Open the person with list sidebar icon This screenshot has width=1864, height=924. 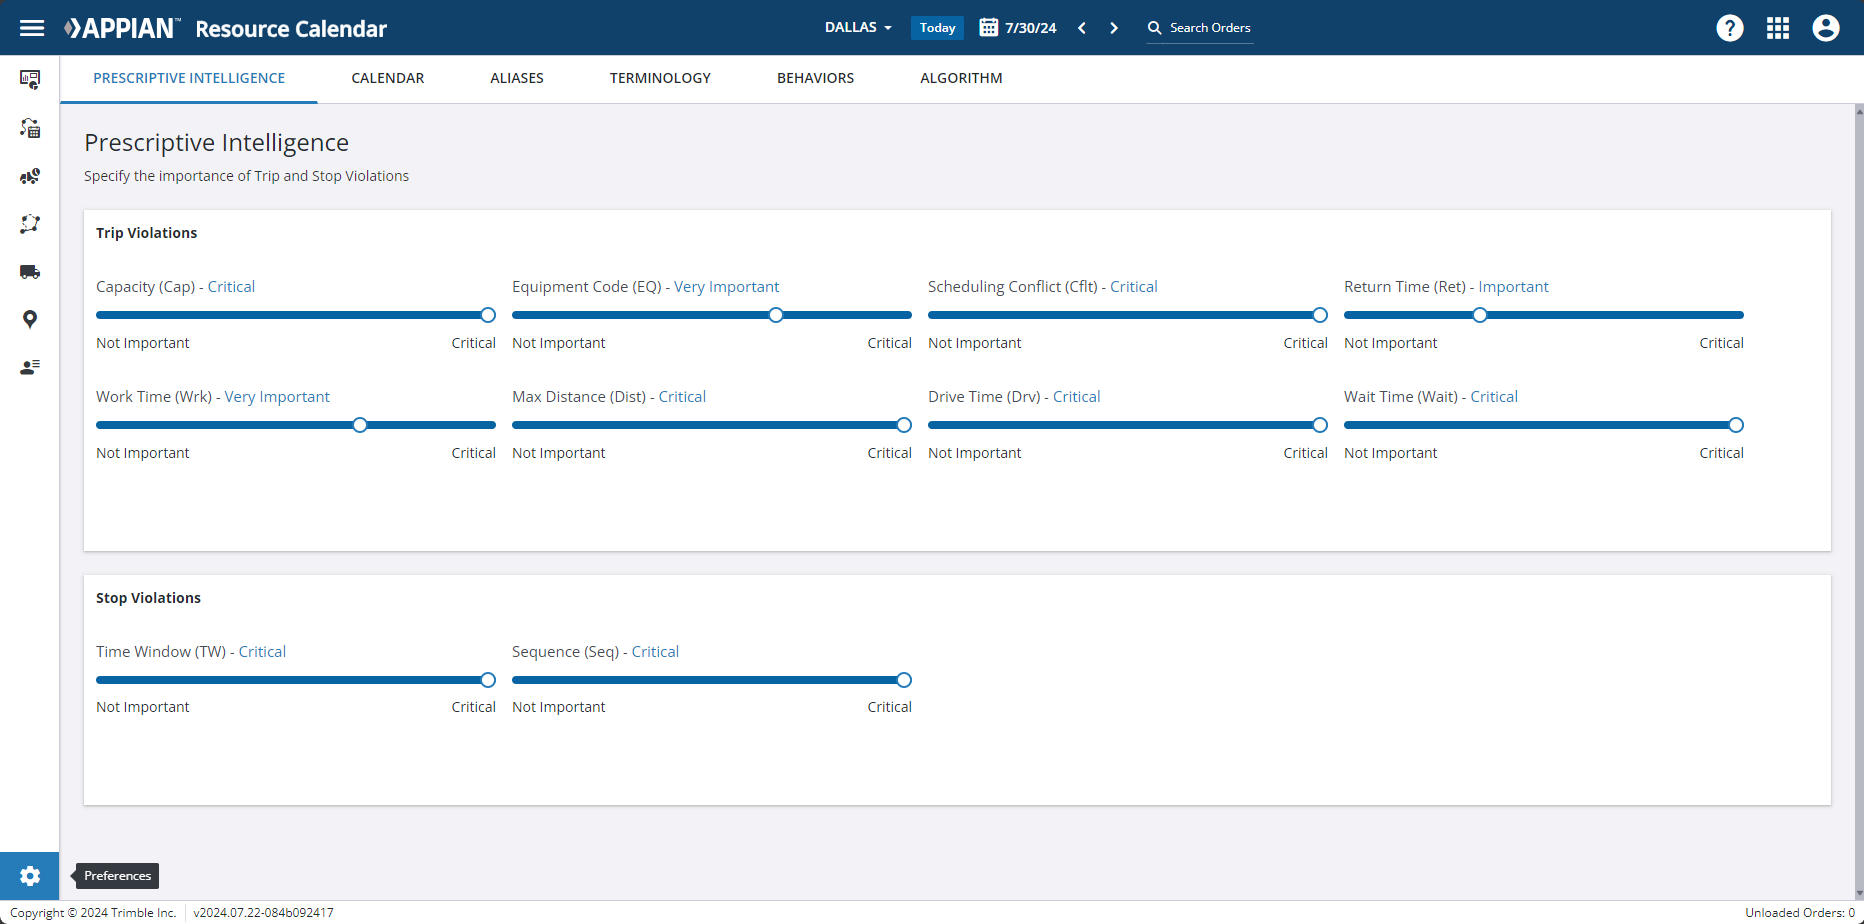tap(30, 367)
